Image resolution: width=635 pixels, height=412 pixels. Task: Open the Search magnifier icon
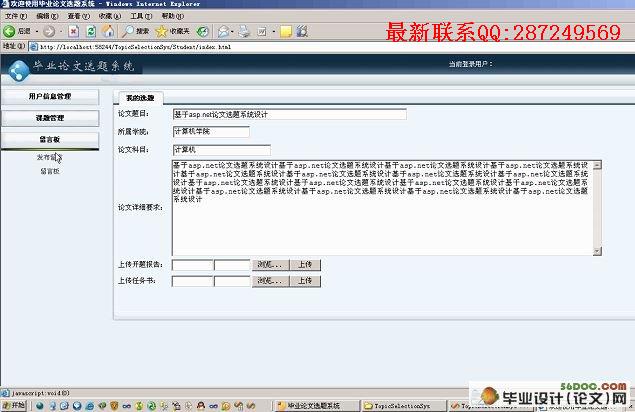[128, 31]
